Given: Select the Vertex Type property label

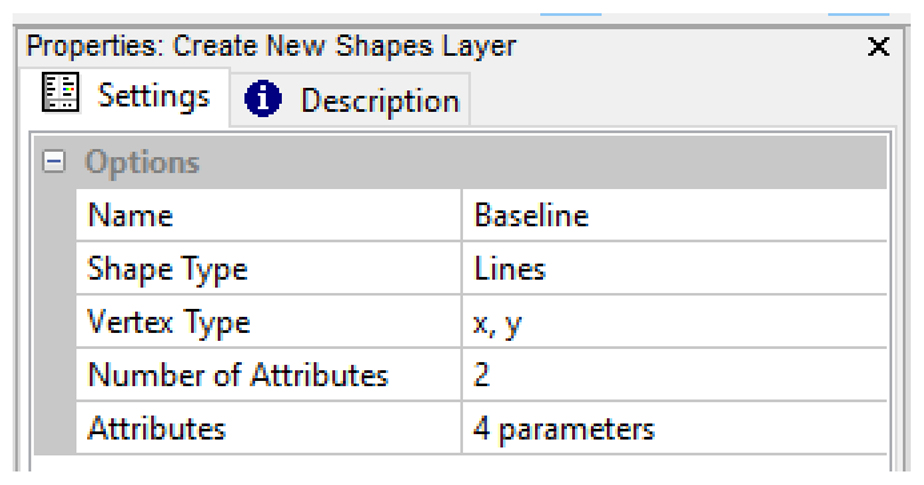Looking at the screenshot, I should 169,322.
